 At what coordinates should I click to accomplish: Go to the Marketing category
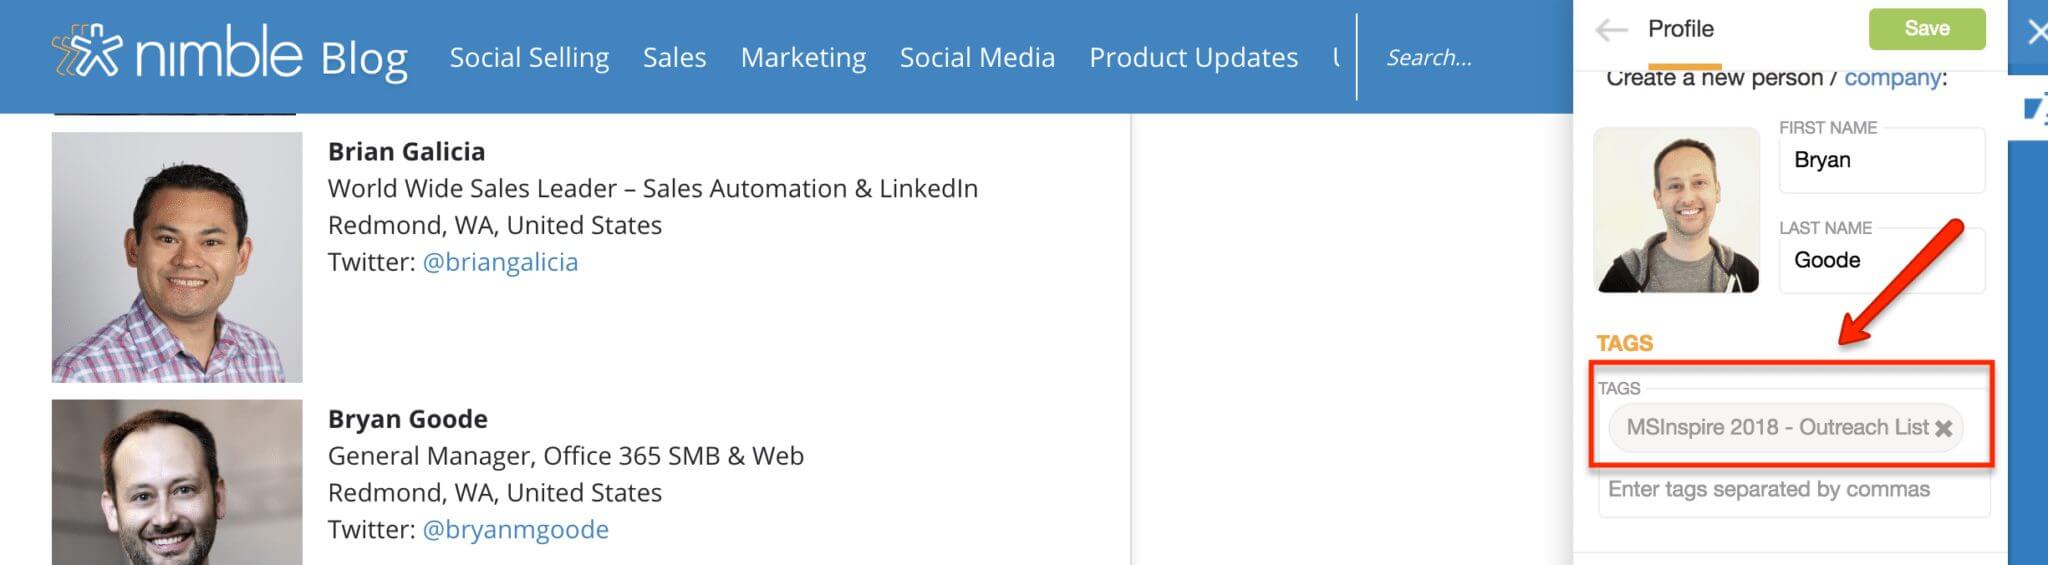[803, 58]
